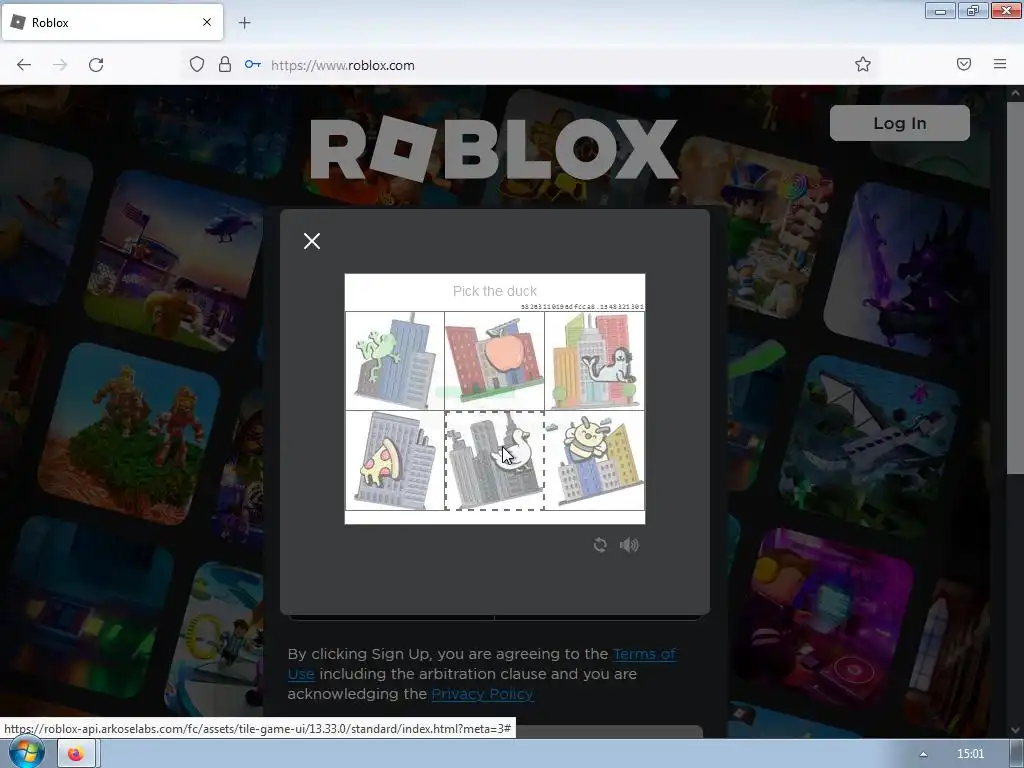This screenshot has width=1024, height=768.
Task: Select the frog on building tile
Action: coord(394,361)
